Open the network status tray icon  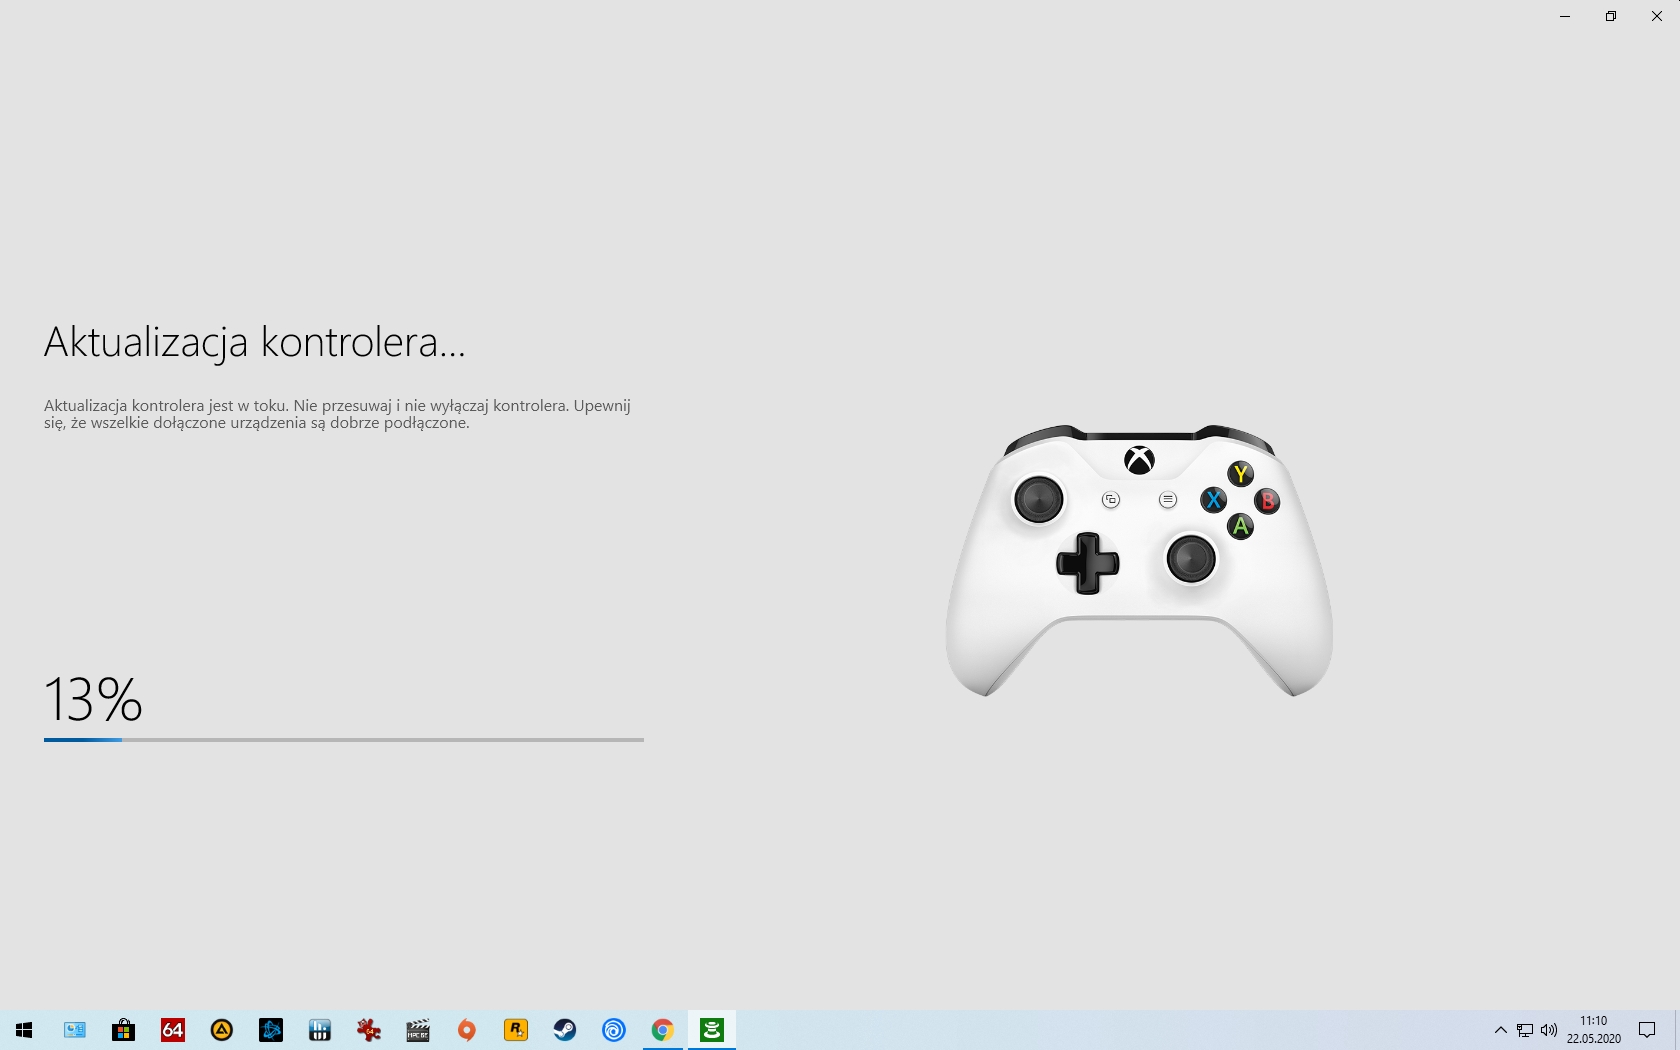[x=1525, y=1030]
